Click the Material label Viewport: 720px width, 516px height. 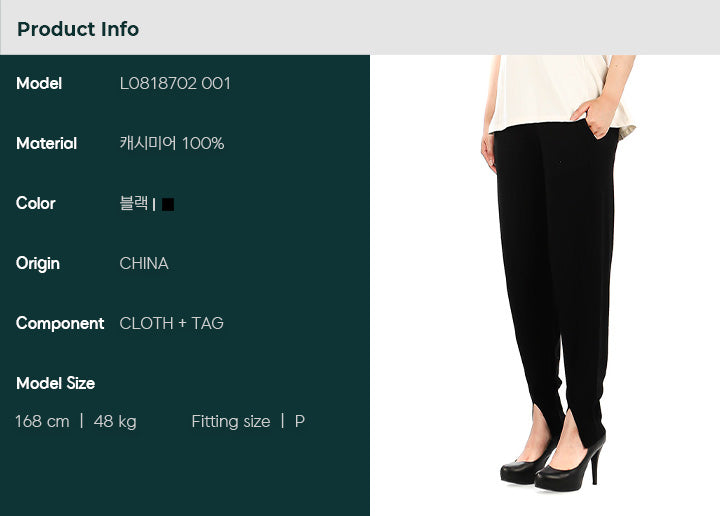46,143
